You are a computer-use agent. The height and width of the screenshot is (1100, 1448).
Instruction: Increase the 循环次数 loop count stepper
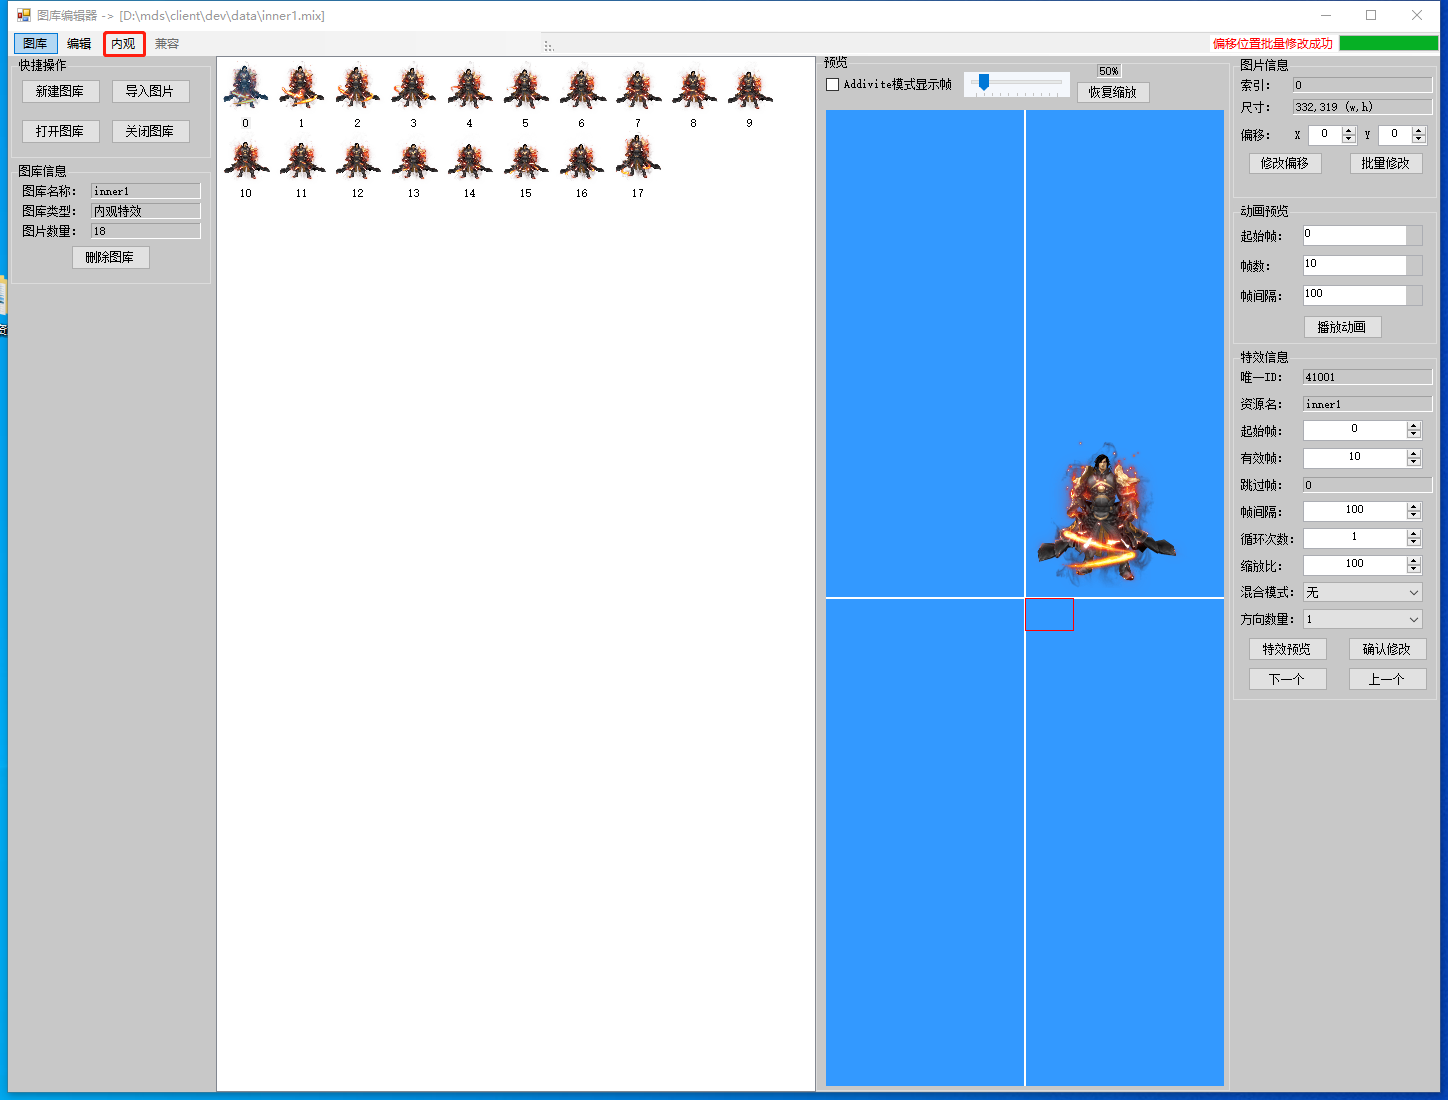tap(1413, 534)
